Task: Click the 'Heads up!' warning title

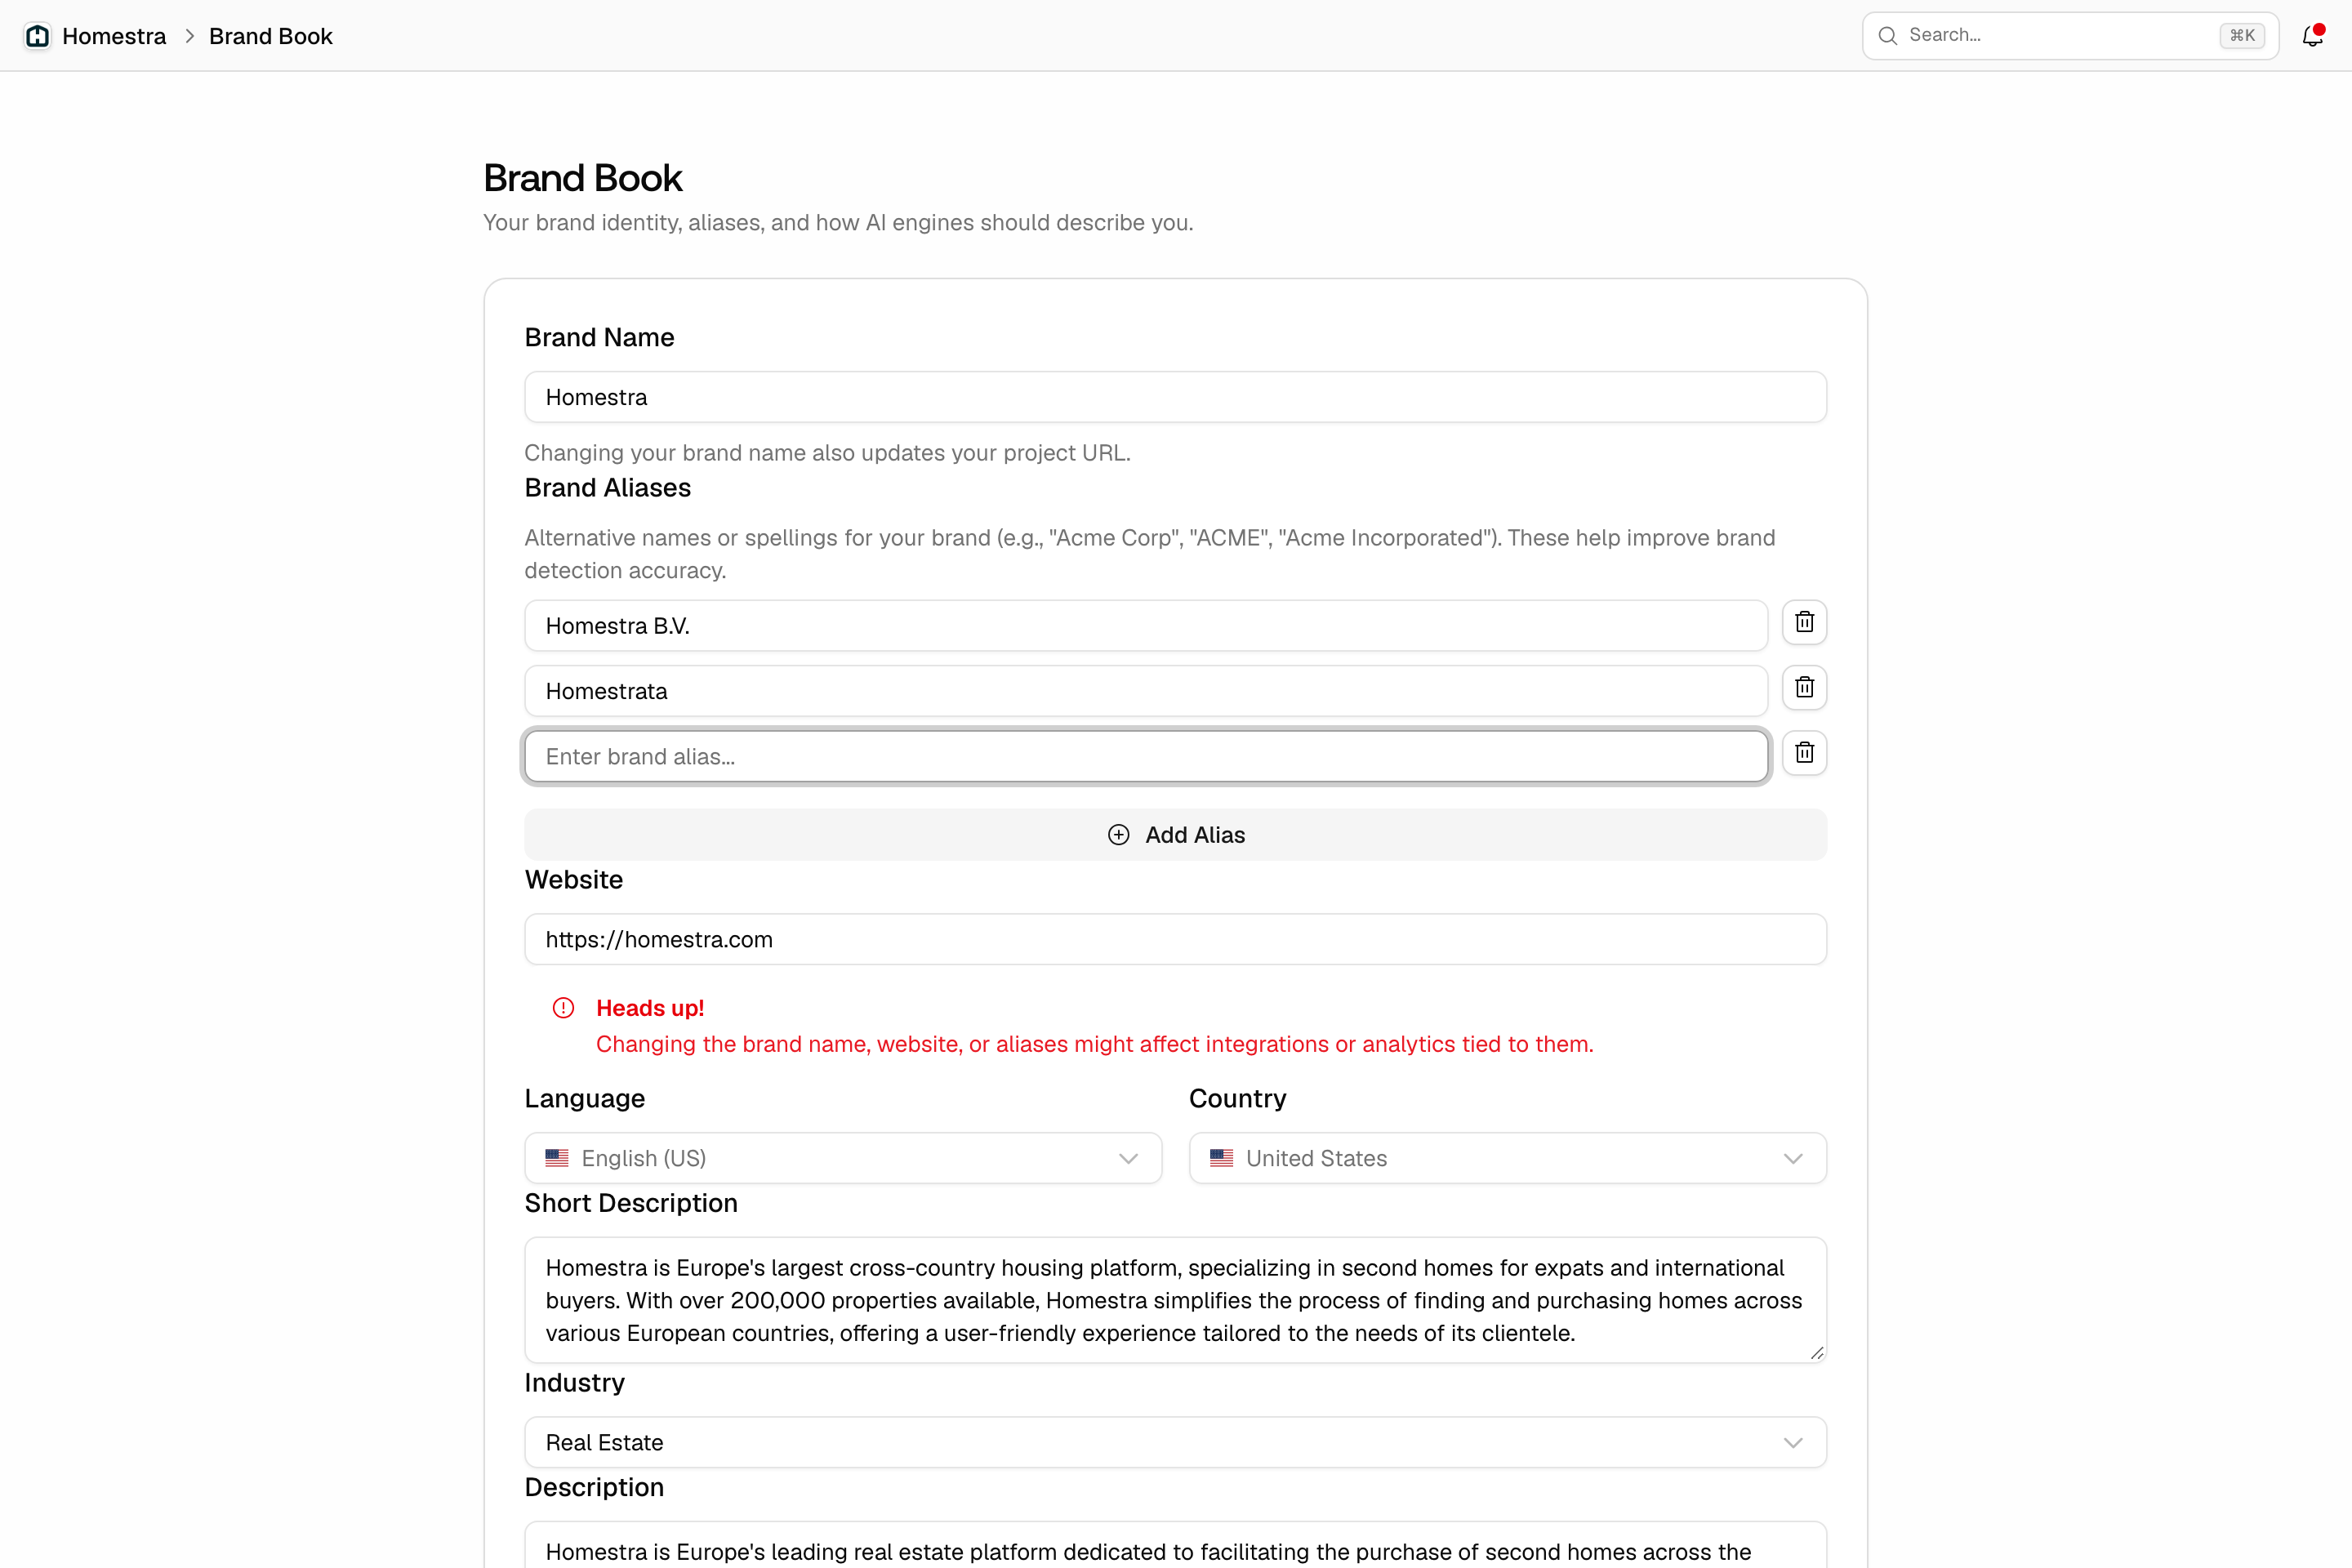Action: pyautogui.click(x=650, y=1008)
